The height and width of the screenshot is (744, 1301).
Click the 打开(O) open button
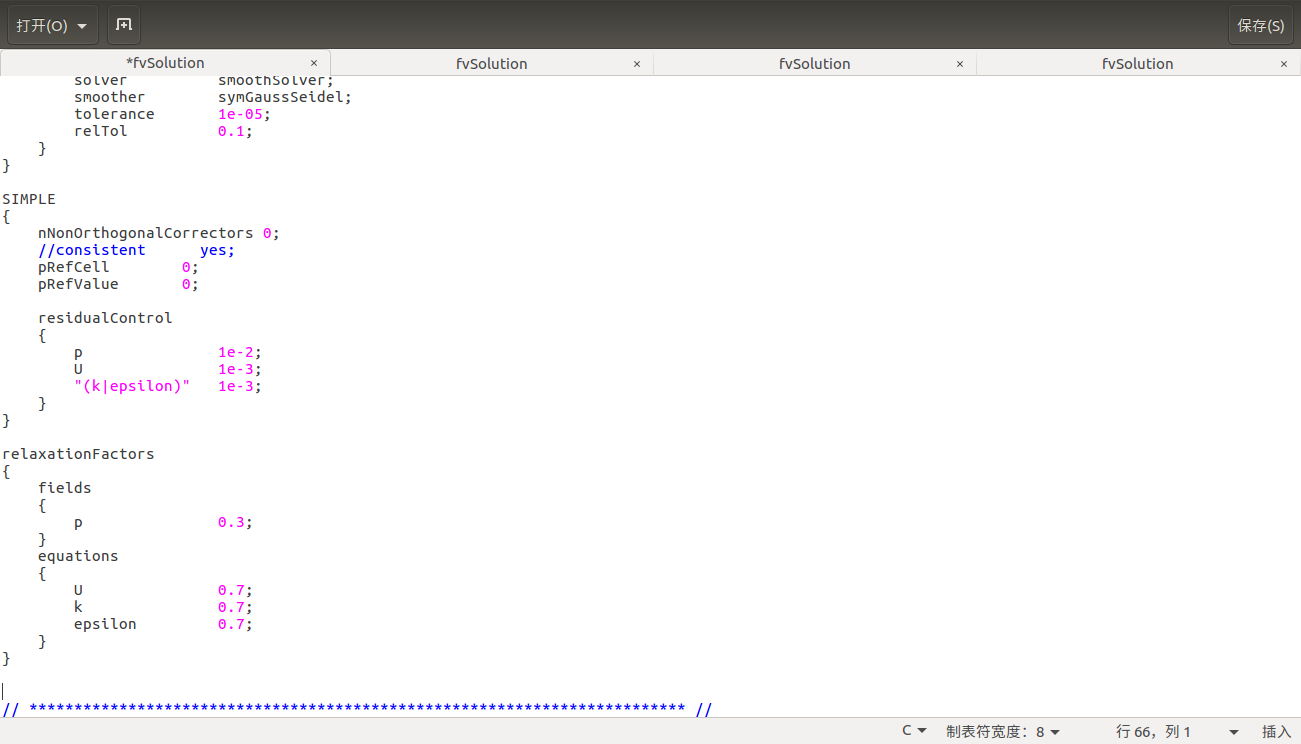coord(42,25)
